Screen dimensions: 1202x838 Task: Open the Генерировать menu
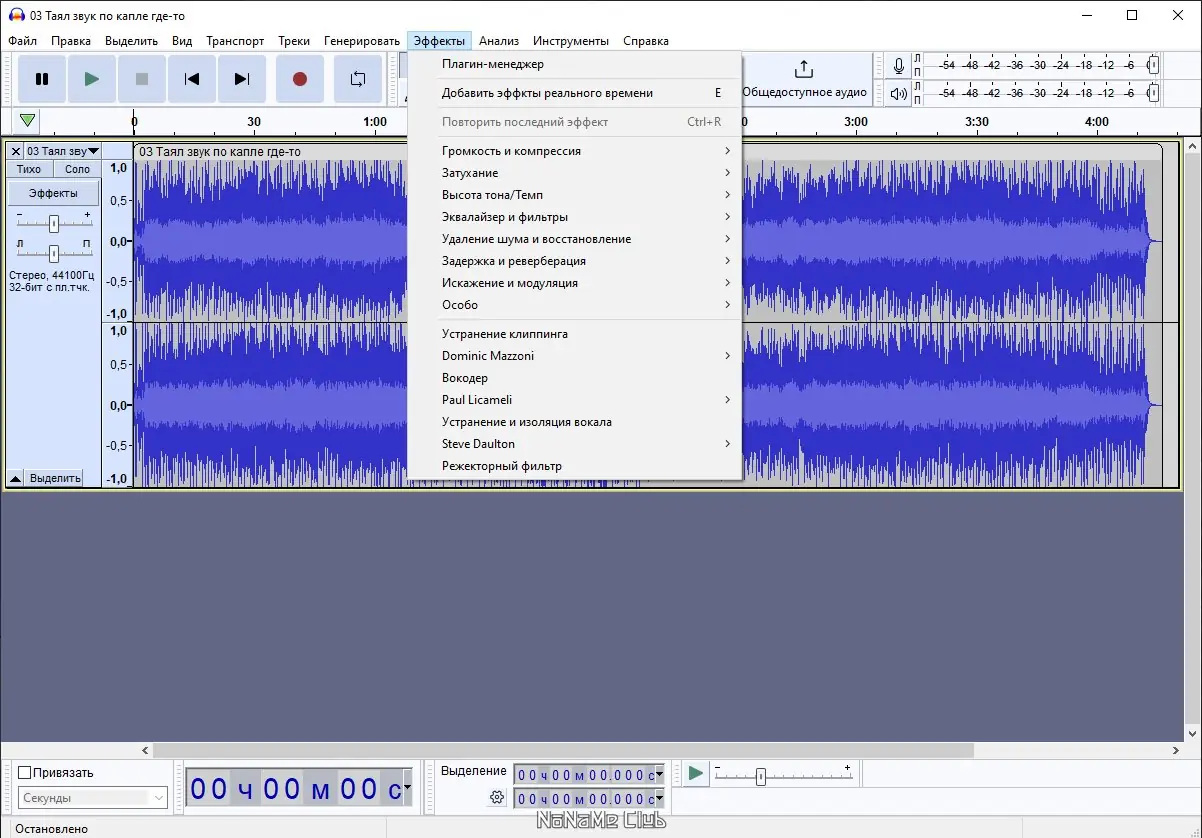[362, 41]
